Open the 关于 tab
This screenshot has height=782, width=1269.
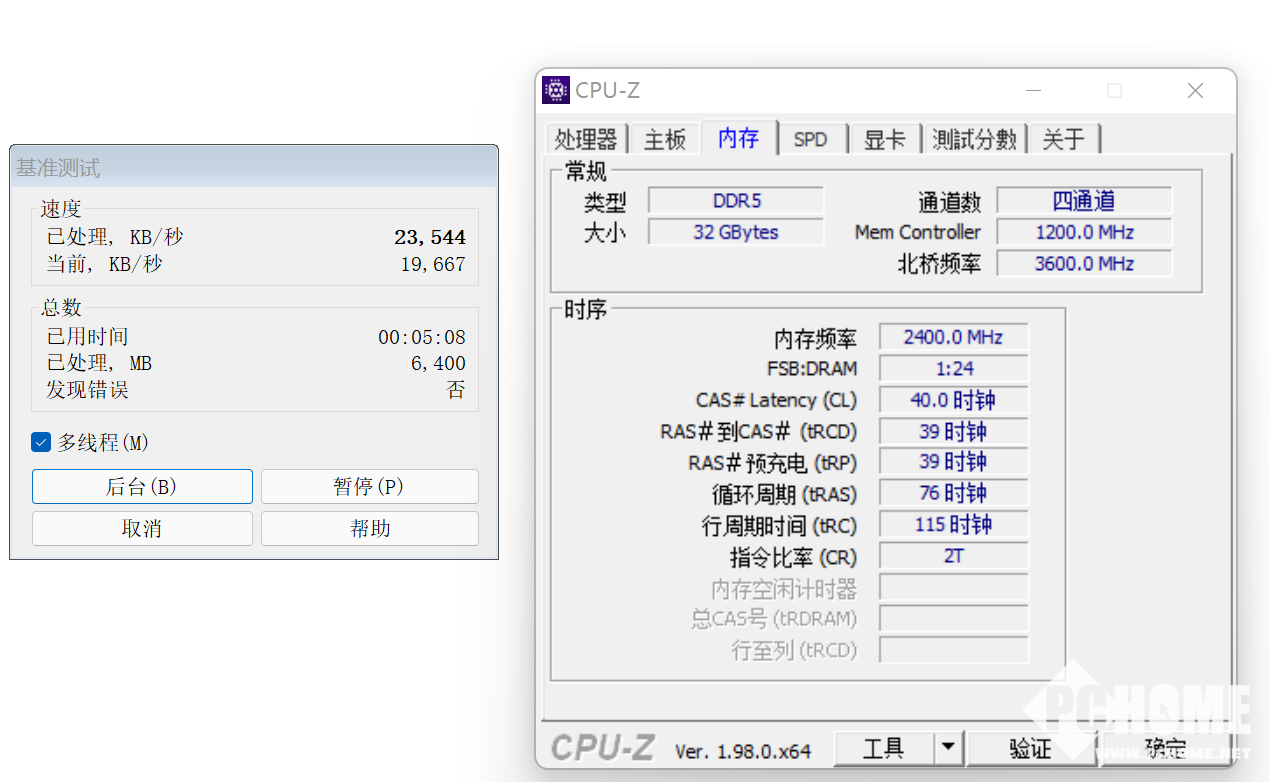(1063, 139)
